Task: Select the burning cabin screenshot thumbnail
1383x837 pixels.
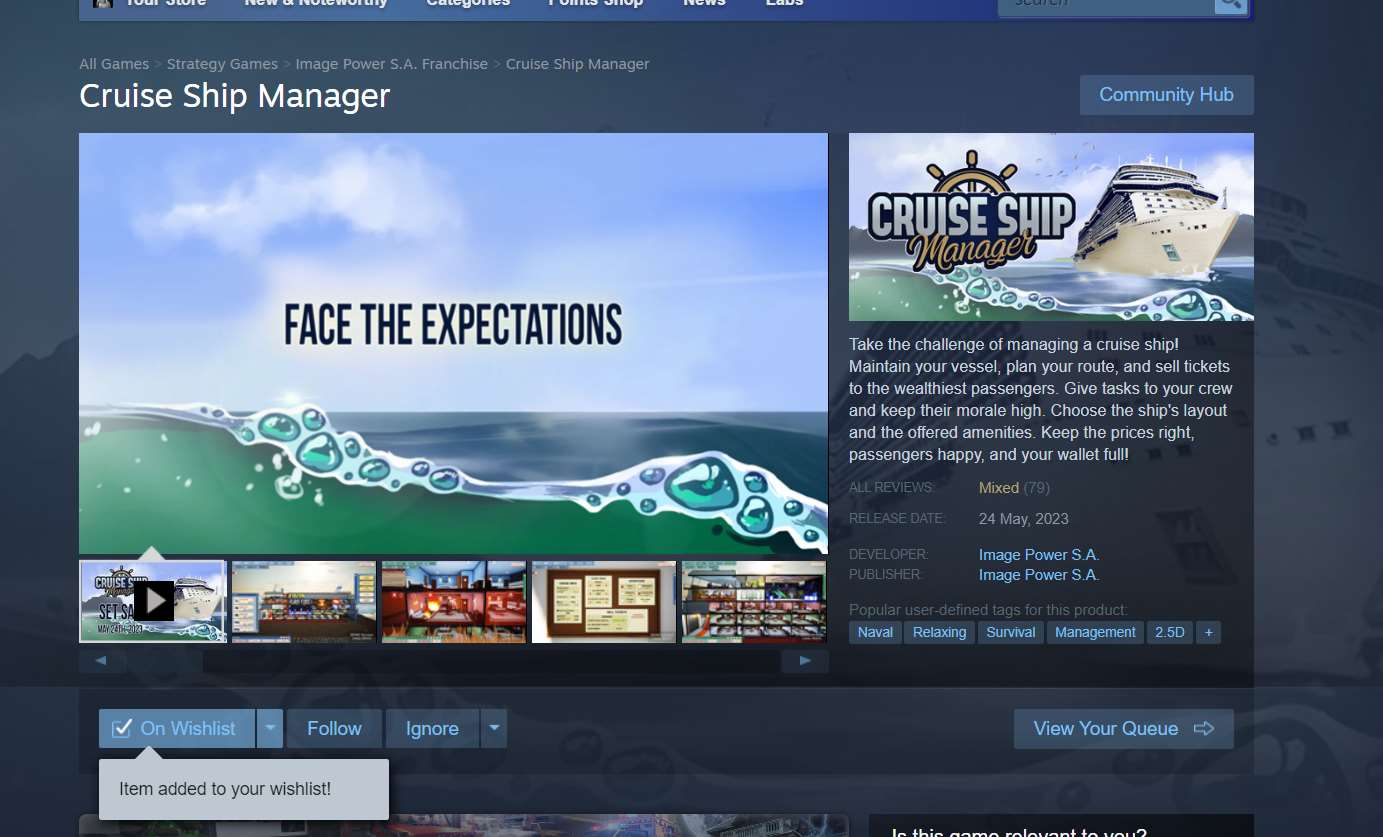Action: pos(454,601)
